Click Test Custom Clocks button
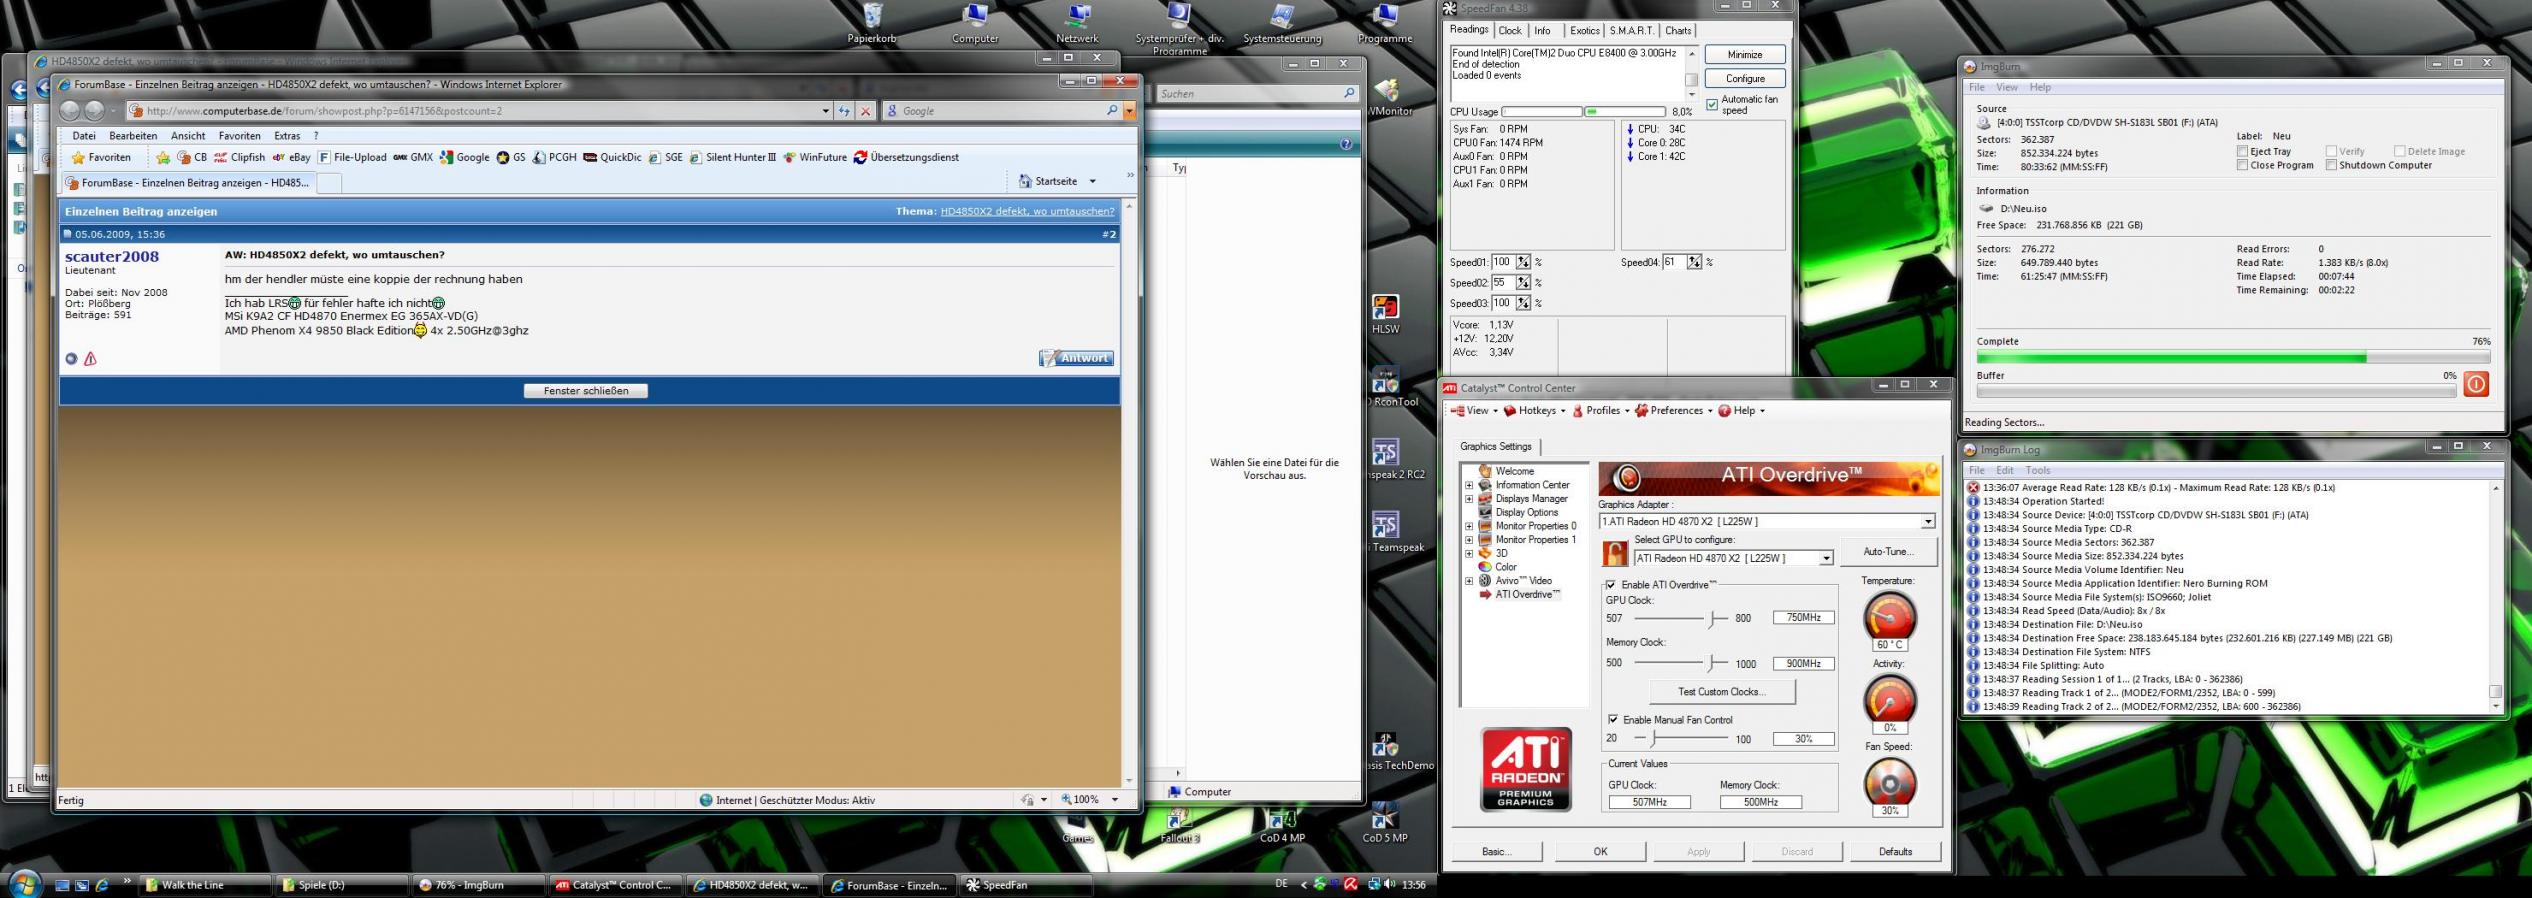The height and width of the screenshot is (898, 2532). [x=1722, y=692]
